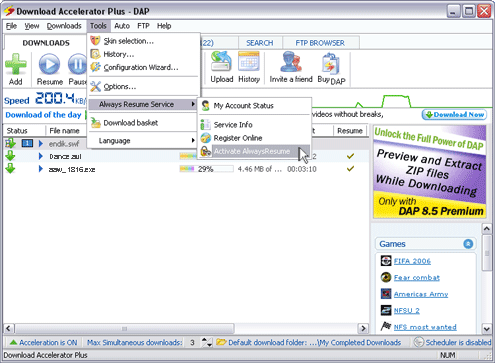495x363 pixels.
Task: Click the Download of the day link
Action: click(x=43, y=115)
